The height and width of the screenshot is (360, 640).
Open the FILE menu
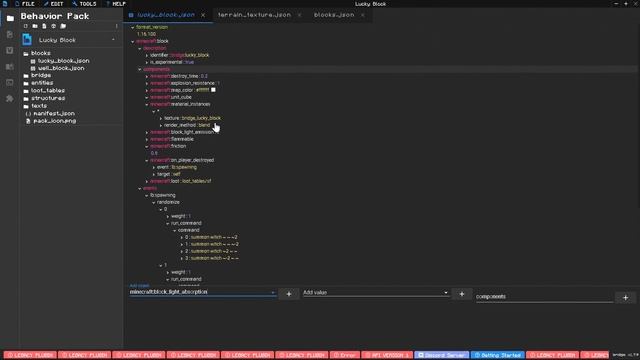coord(25,4)
